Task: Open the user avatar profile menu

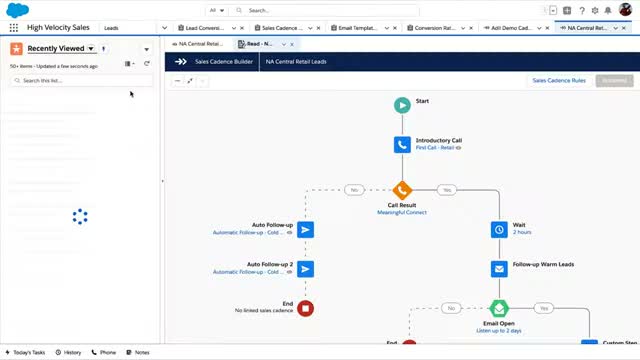Action: click(625, 9)
